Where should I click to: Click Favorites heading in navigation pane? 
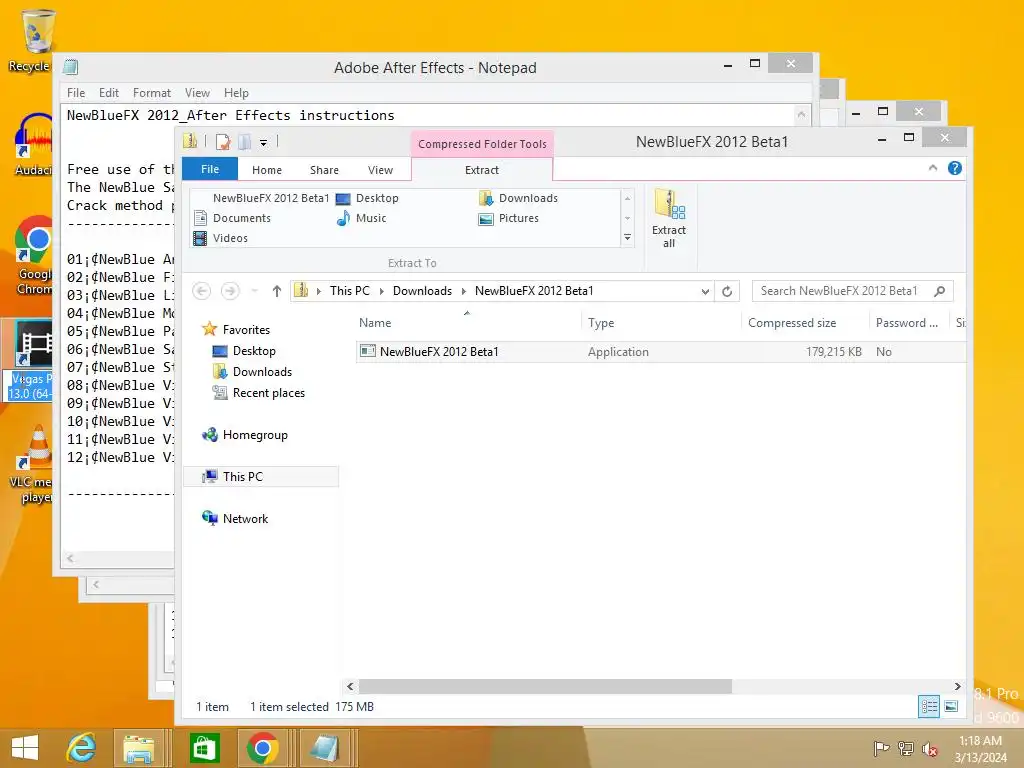coord(236,330)
